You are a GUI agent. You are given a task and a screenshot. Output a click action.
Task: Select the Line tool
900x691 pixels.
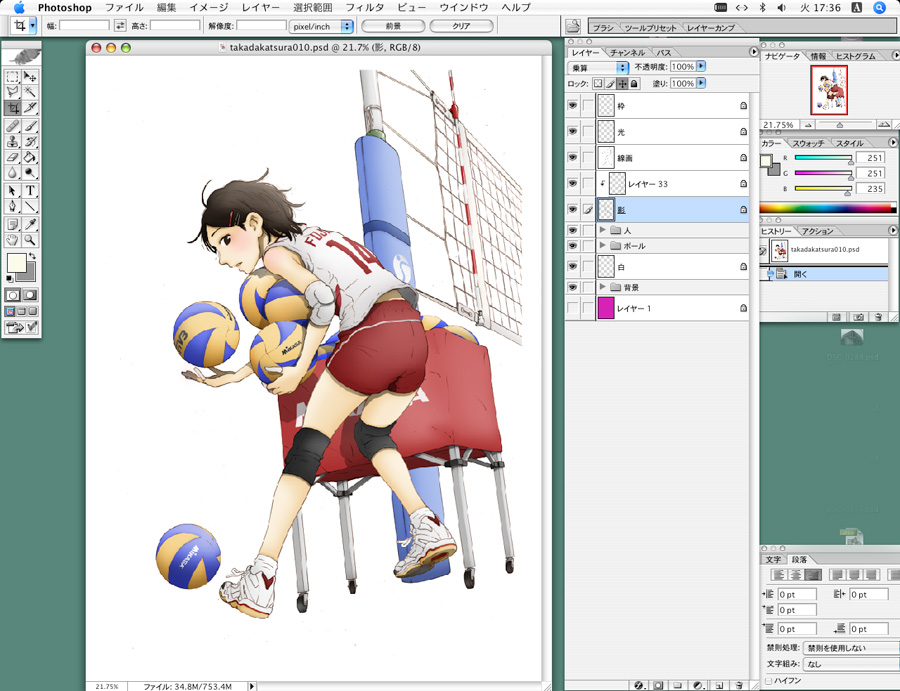(x=30, y=206)
